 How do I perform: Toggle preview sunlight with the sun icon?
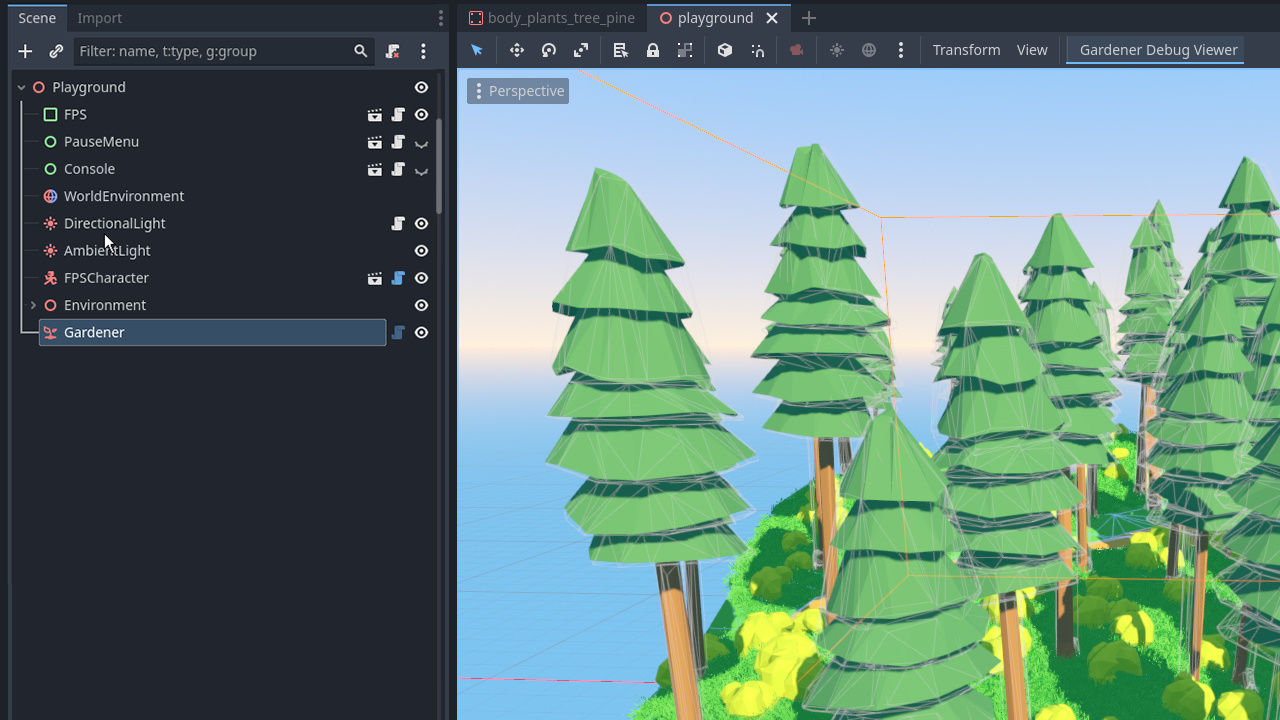tap(836, 49)
